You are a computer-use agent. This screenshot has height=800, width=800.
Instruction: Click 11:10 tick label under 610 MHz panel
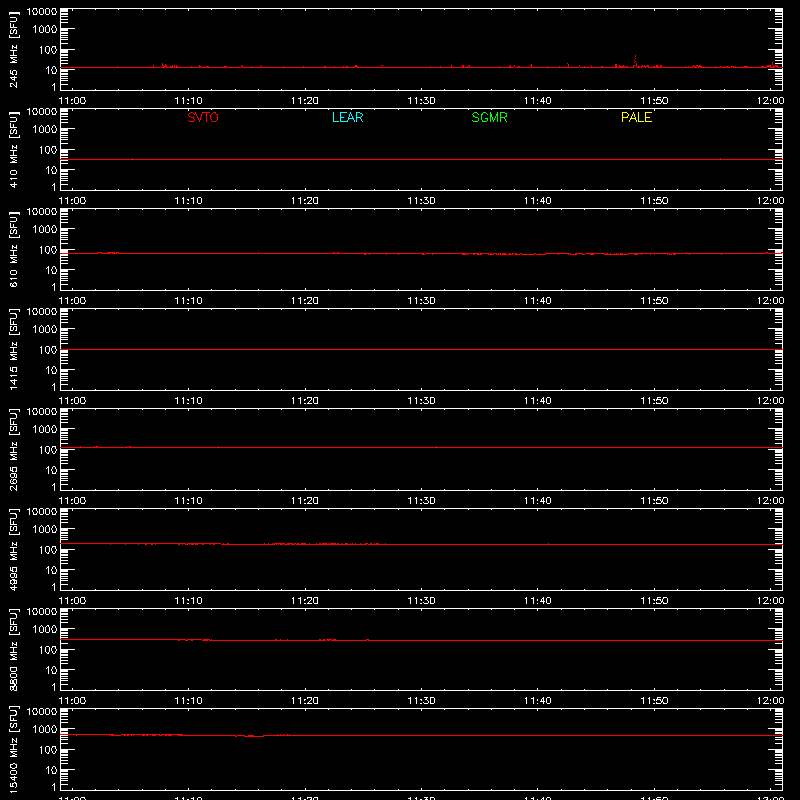point(188,301)
